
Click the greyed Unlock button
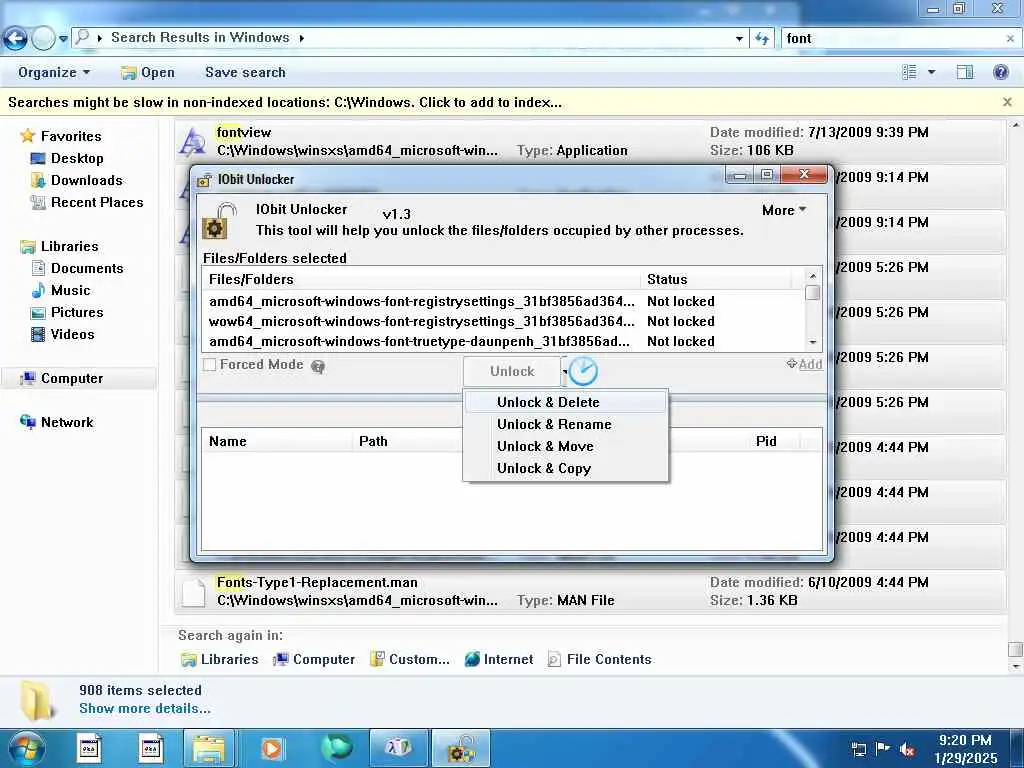(x=512, y=372)
